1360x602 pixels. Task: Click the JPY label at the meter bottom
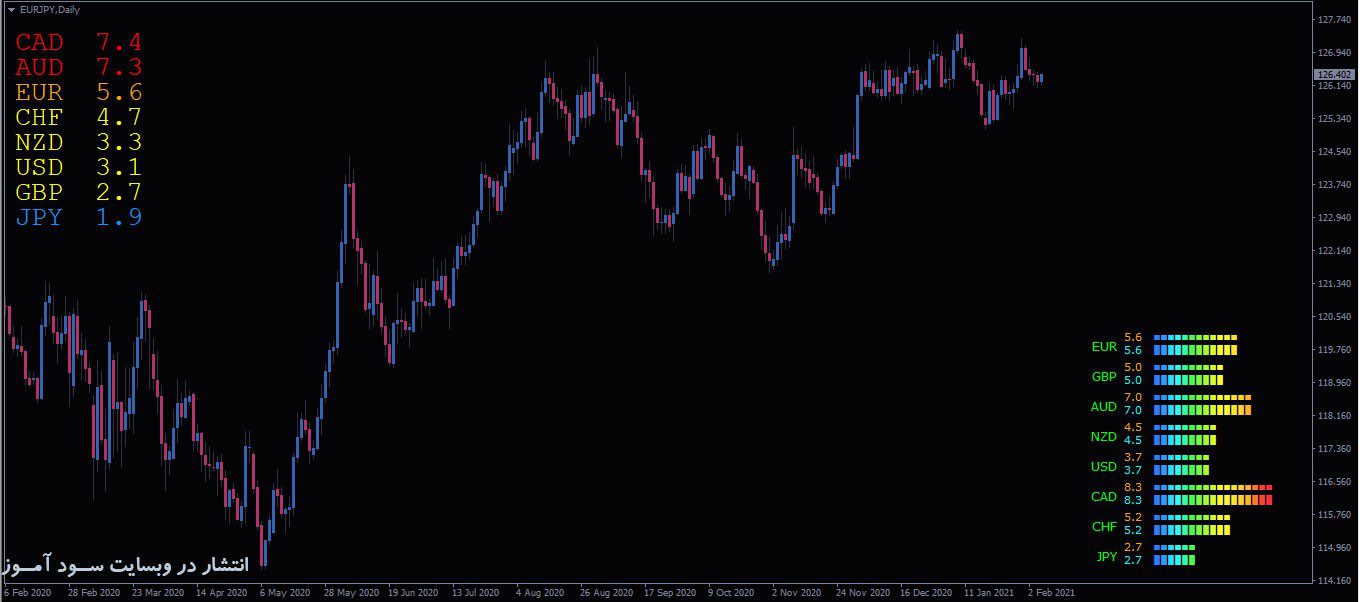(x=1106, y=555)
